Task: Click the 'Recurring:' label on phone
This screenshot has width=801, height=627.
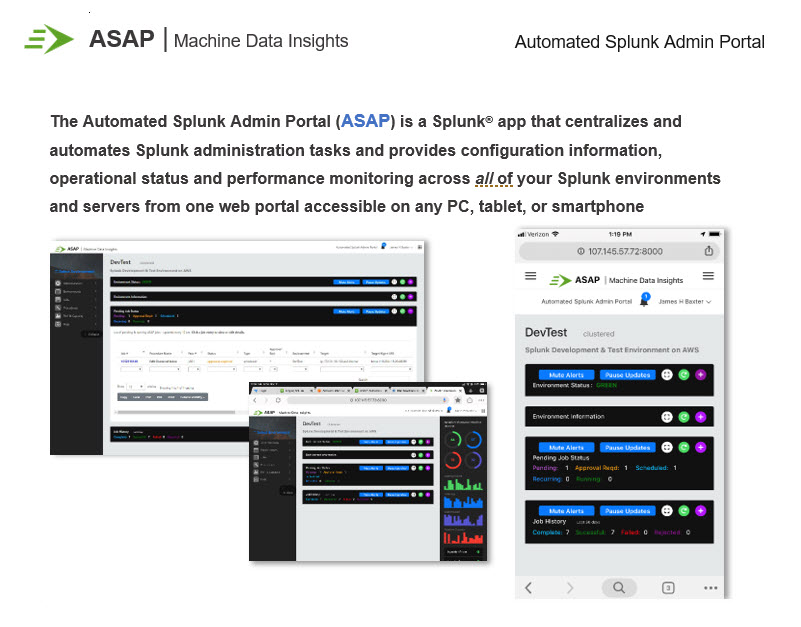Action: click(x=547, y=479)
